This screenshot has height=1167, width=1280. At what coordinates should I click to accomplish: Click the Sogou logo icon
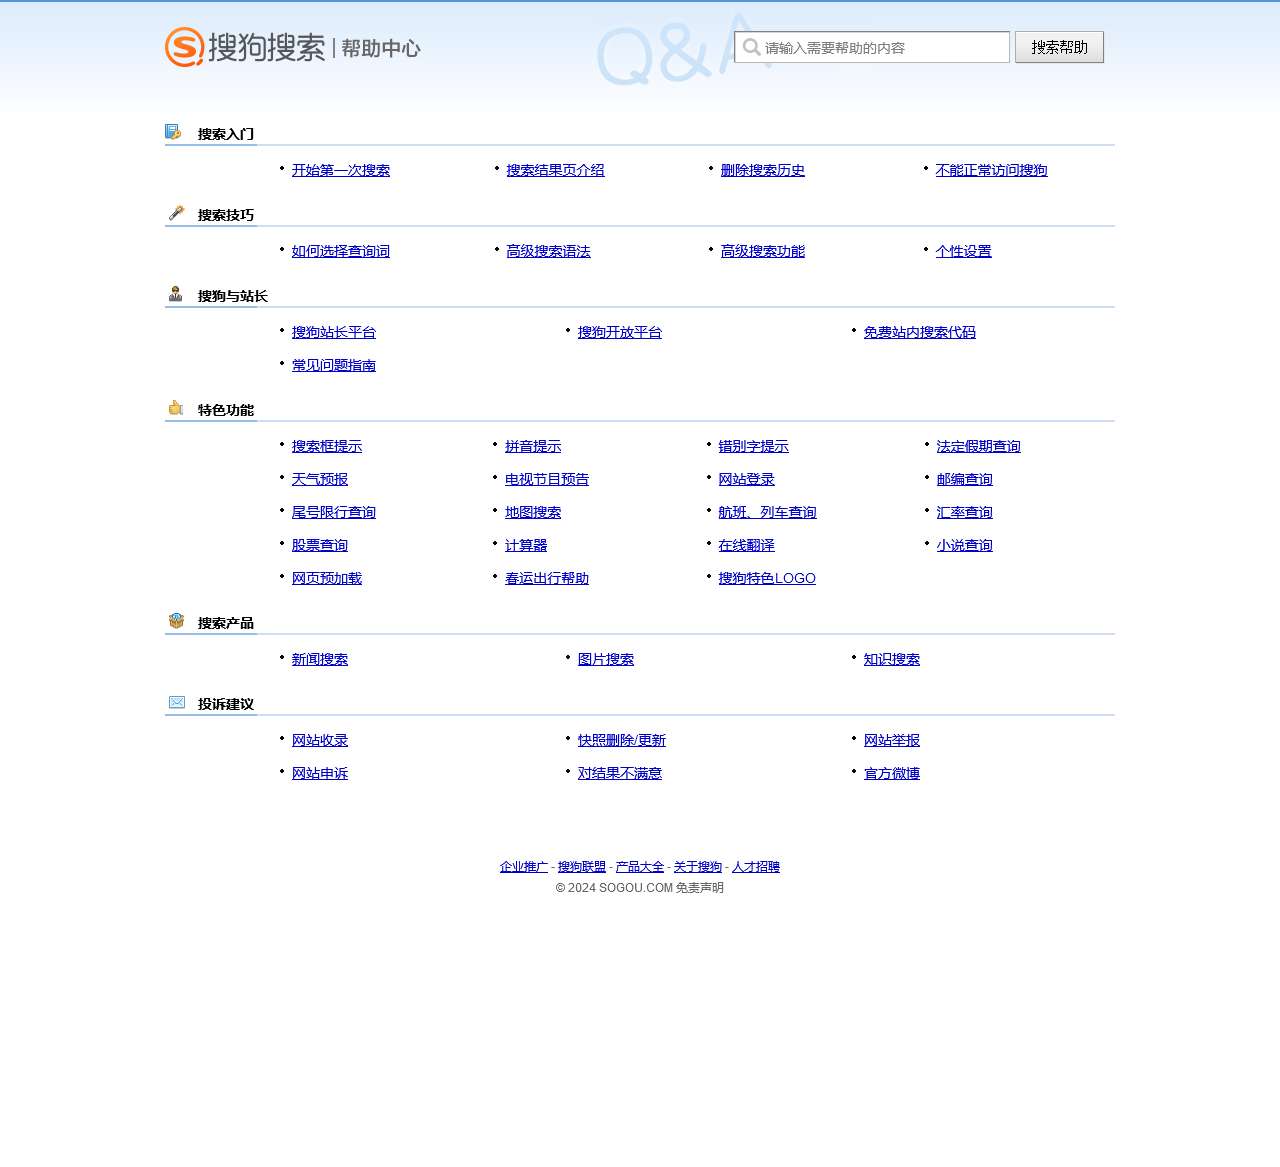pos(185,47)
